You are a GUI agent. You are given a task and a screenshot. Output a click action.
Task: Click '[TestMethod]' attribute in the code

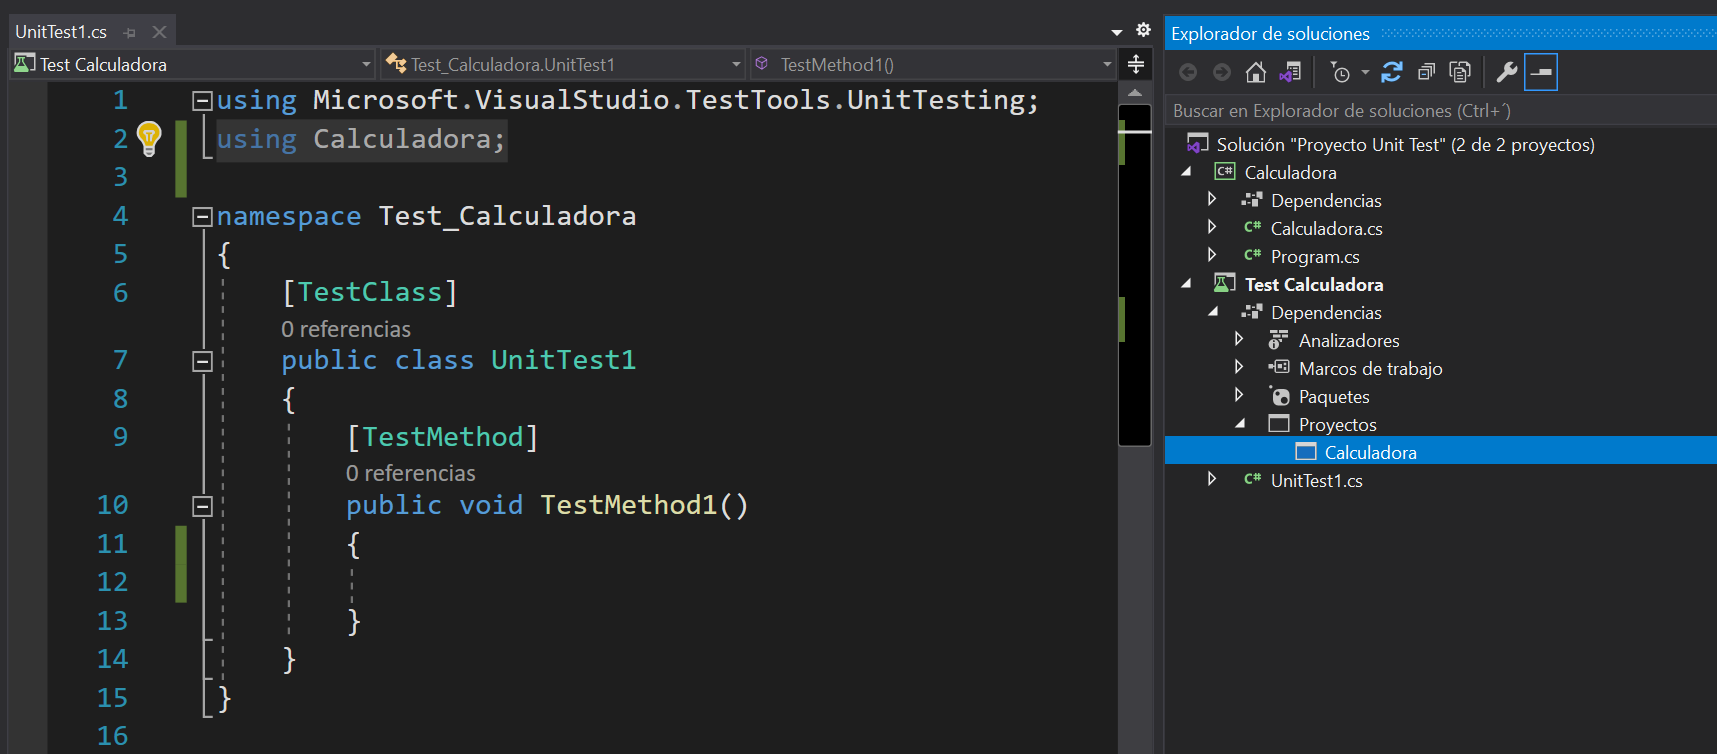pyautogui.click(x=443, y=437)
